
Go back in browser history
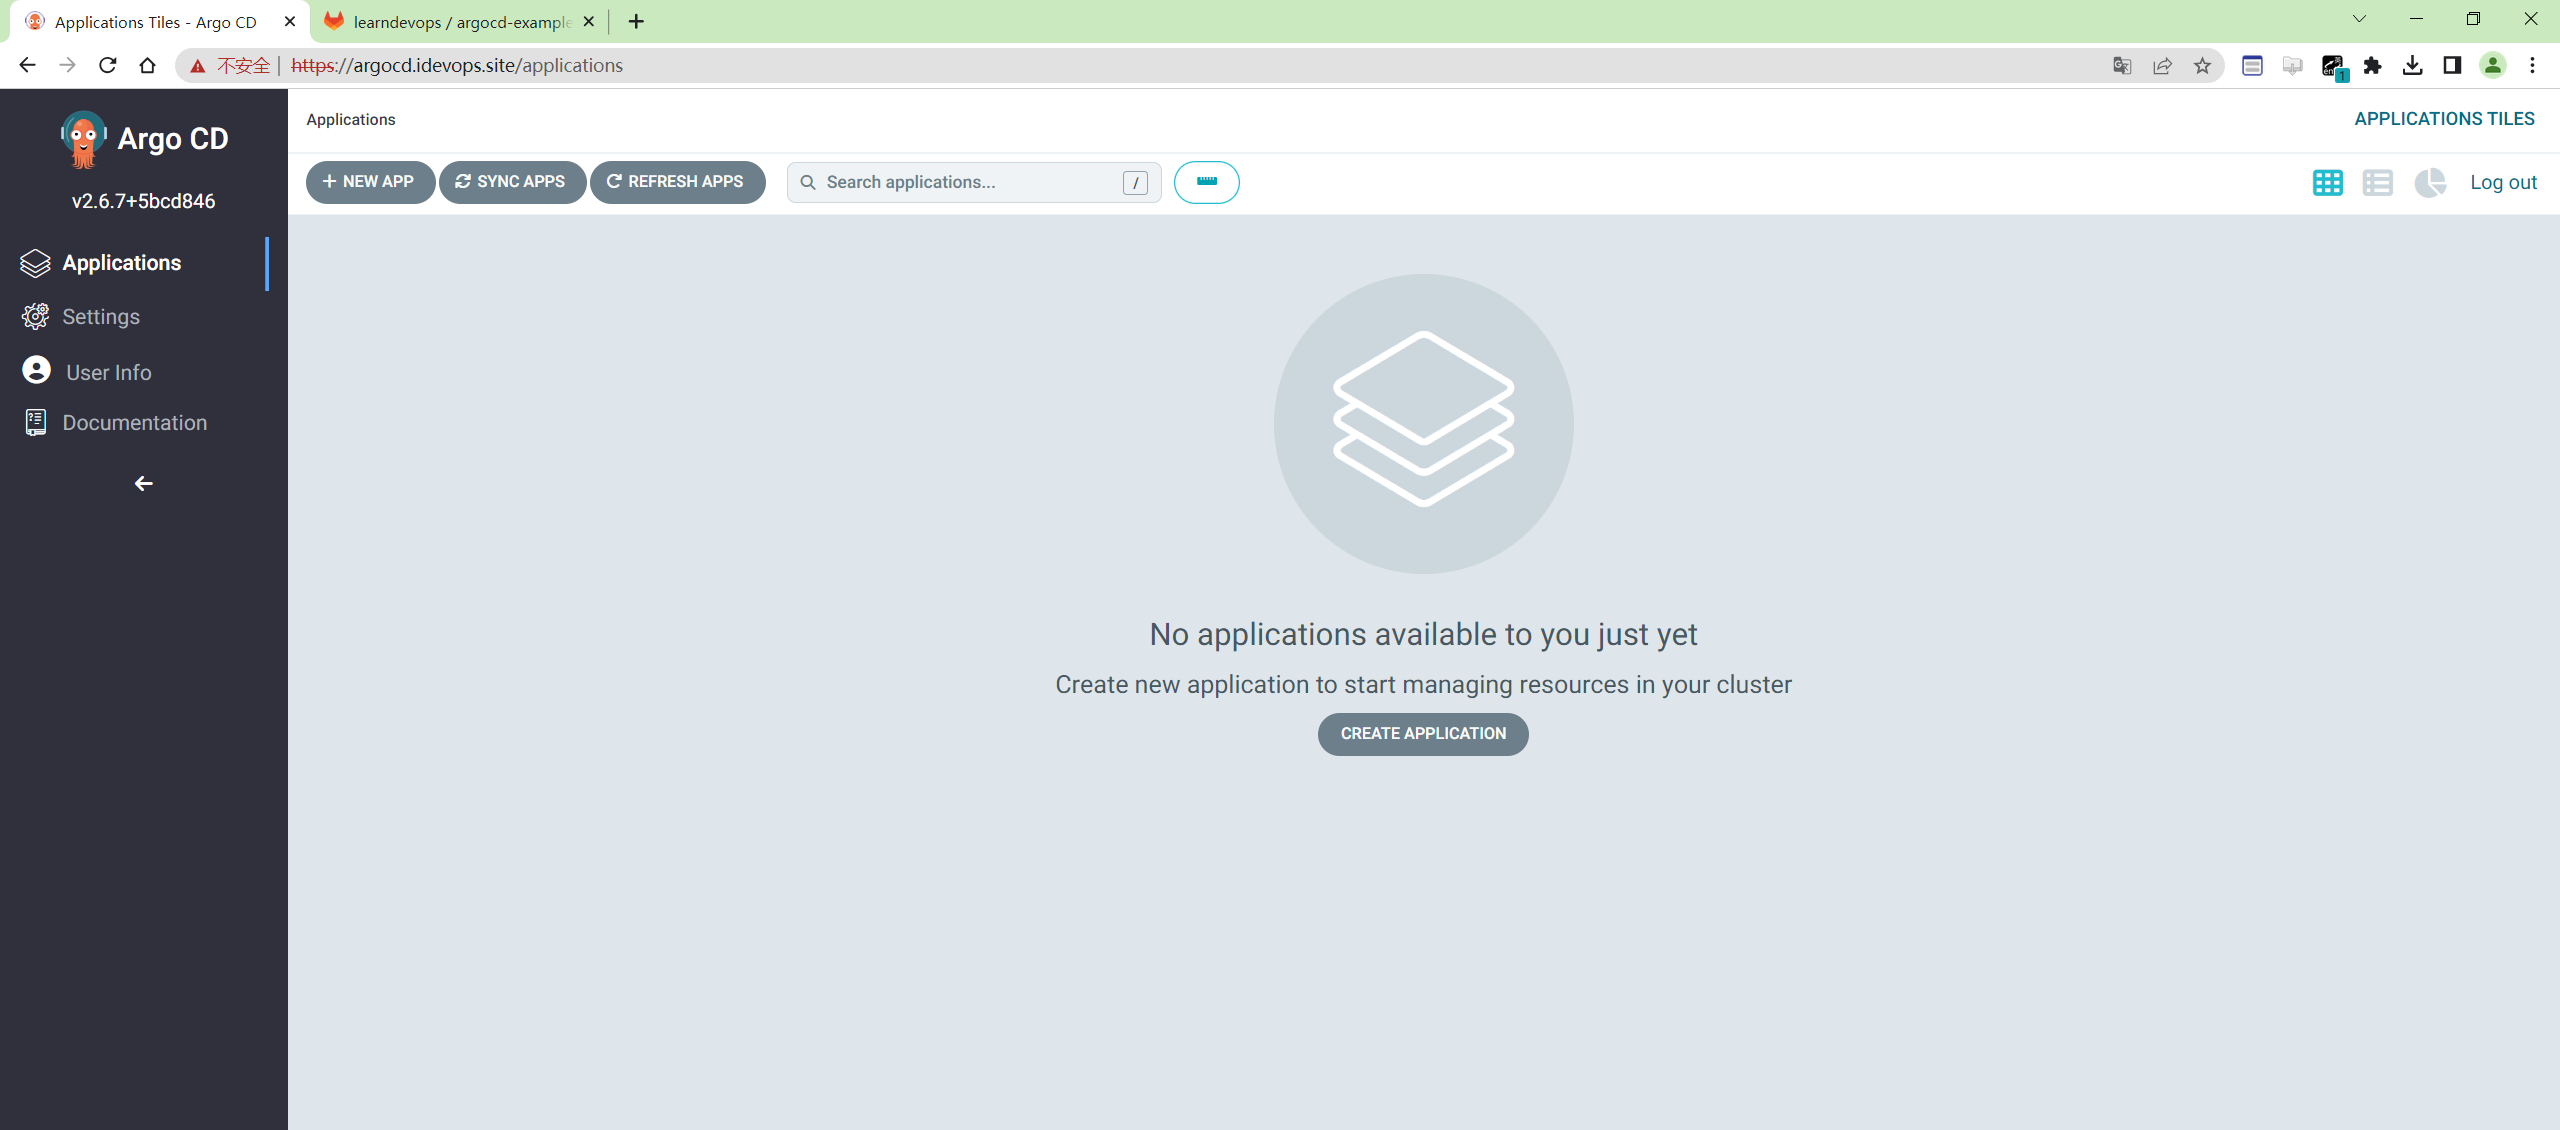(27, 65)
